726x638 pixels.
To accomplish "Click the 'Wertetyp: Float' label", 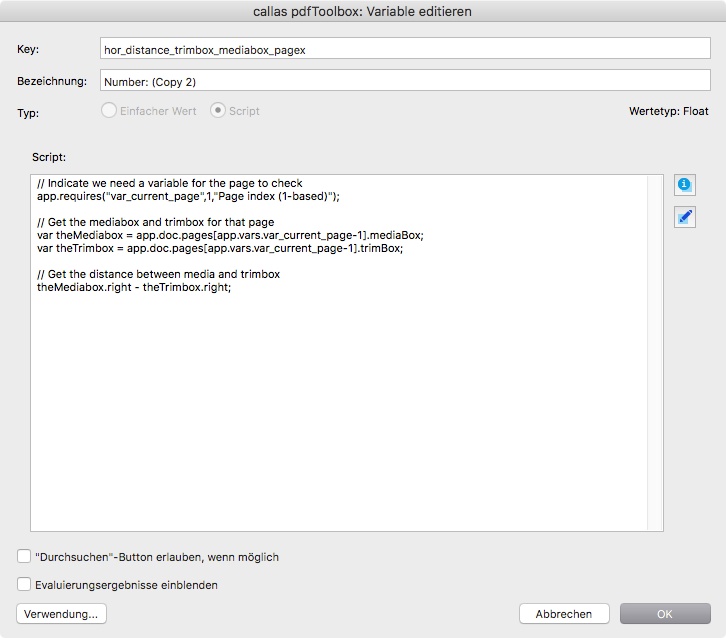I will coord(669,111).
